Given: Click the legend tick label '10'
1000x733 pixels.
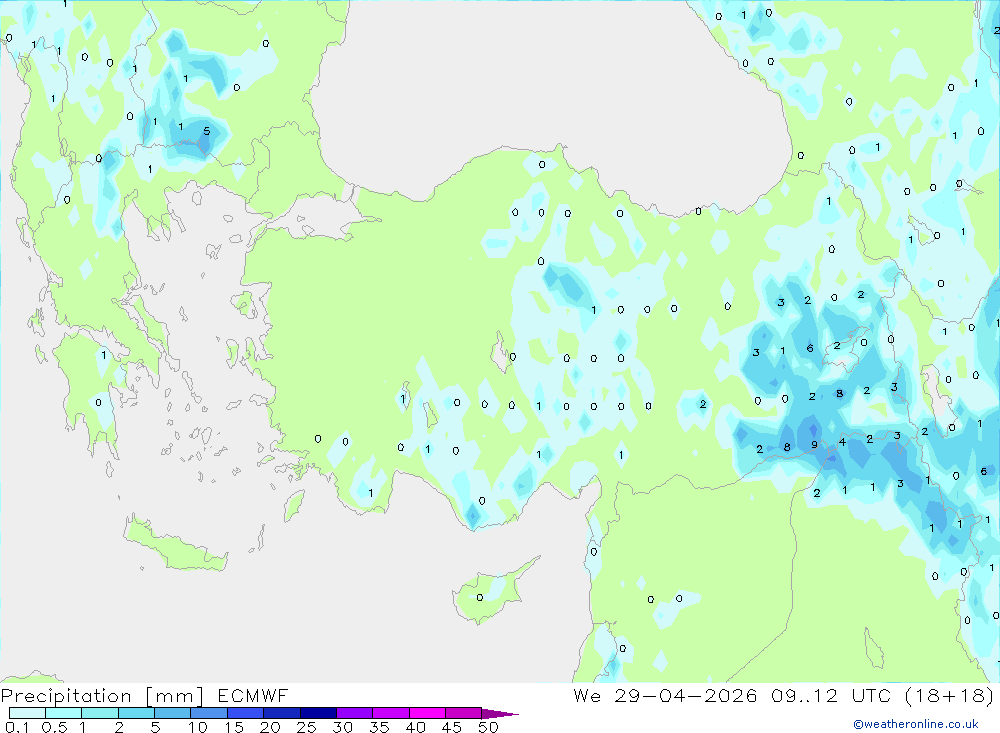Looking at the screenshot, I should 198,727.
